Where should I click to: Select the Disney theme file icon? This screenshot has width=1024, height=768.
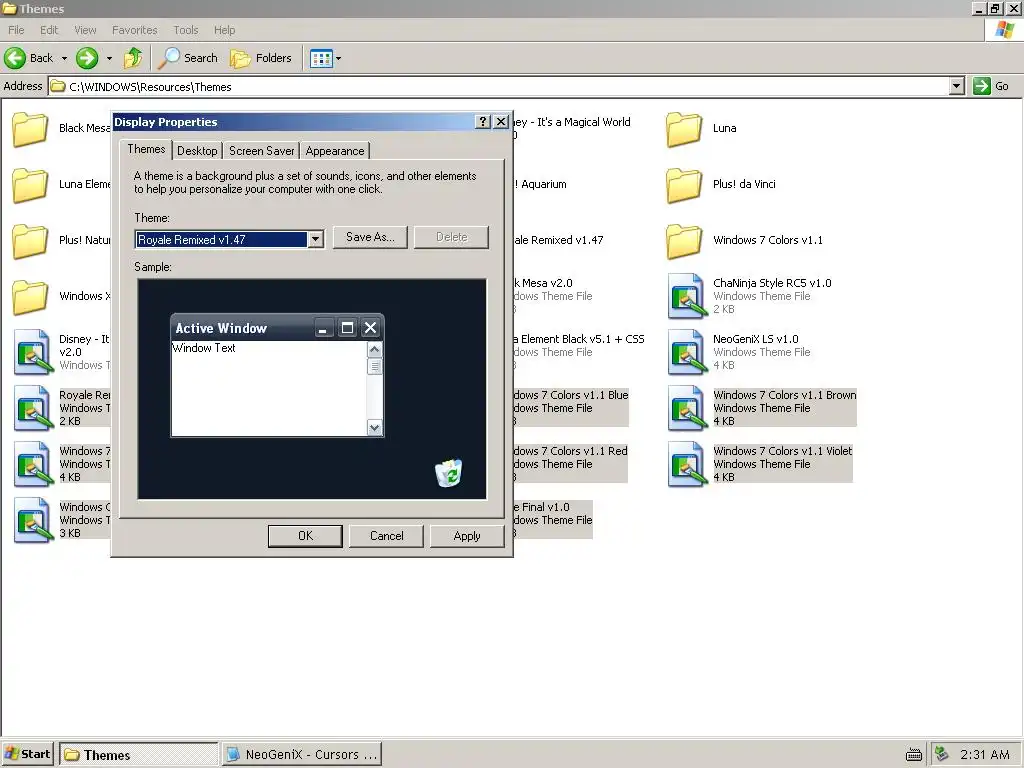(x=33, y=352)
